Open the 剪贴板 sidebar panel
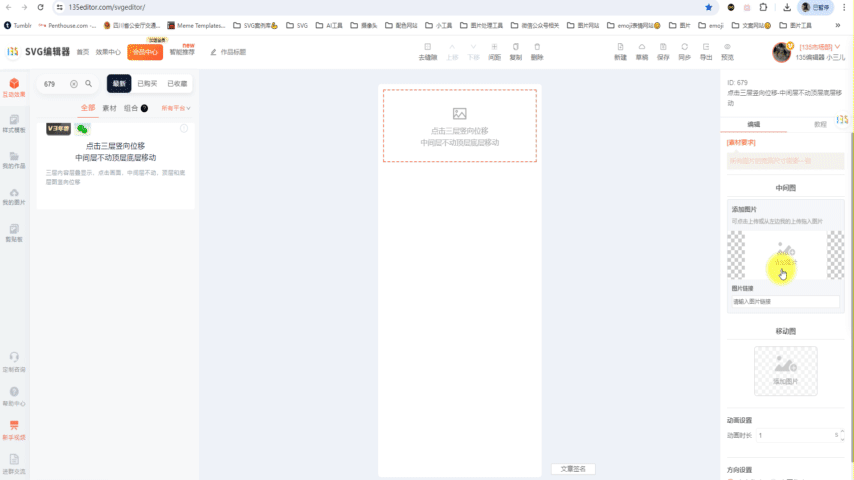Viewport: 854px width, 480px height. tap(14, 233)
